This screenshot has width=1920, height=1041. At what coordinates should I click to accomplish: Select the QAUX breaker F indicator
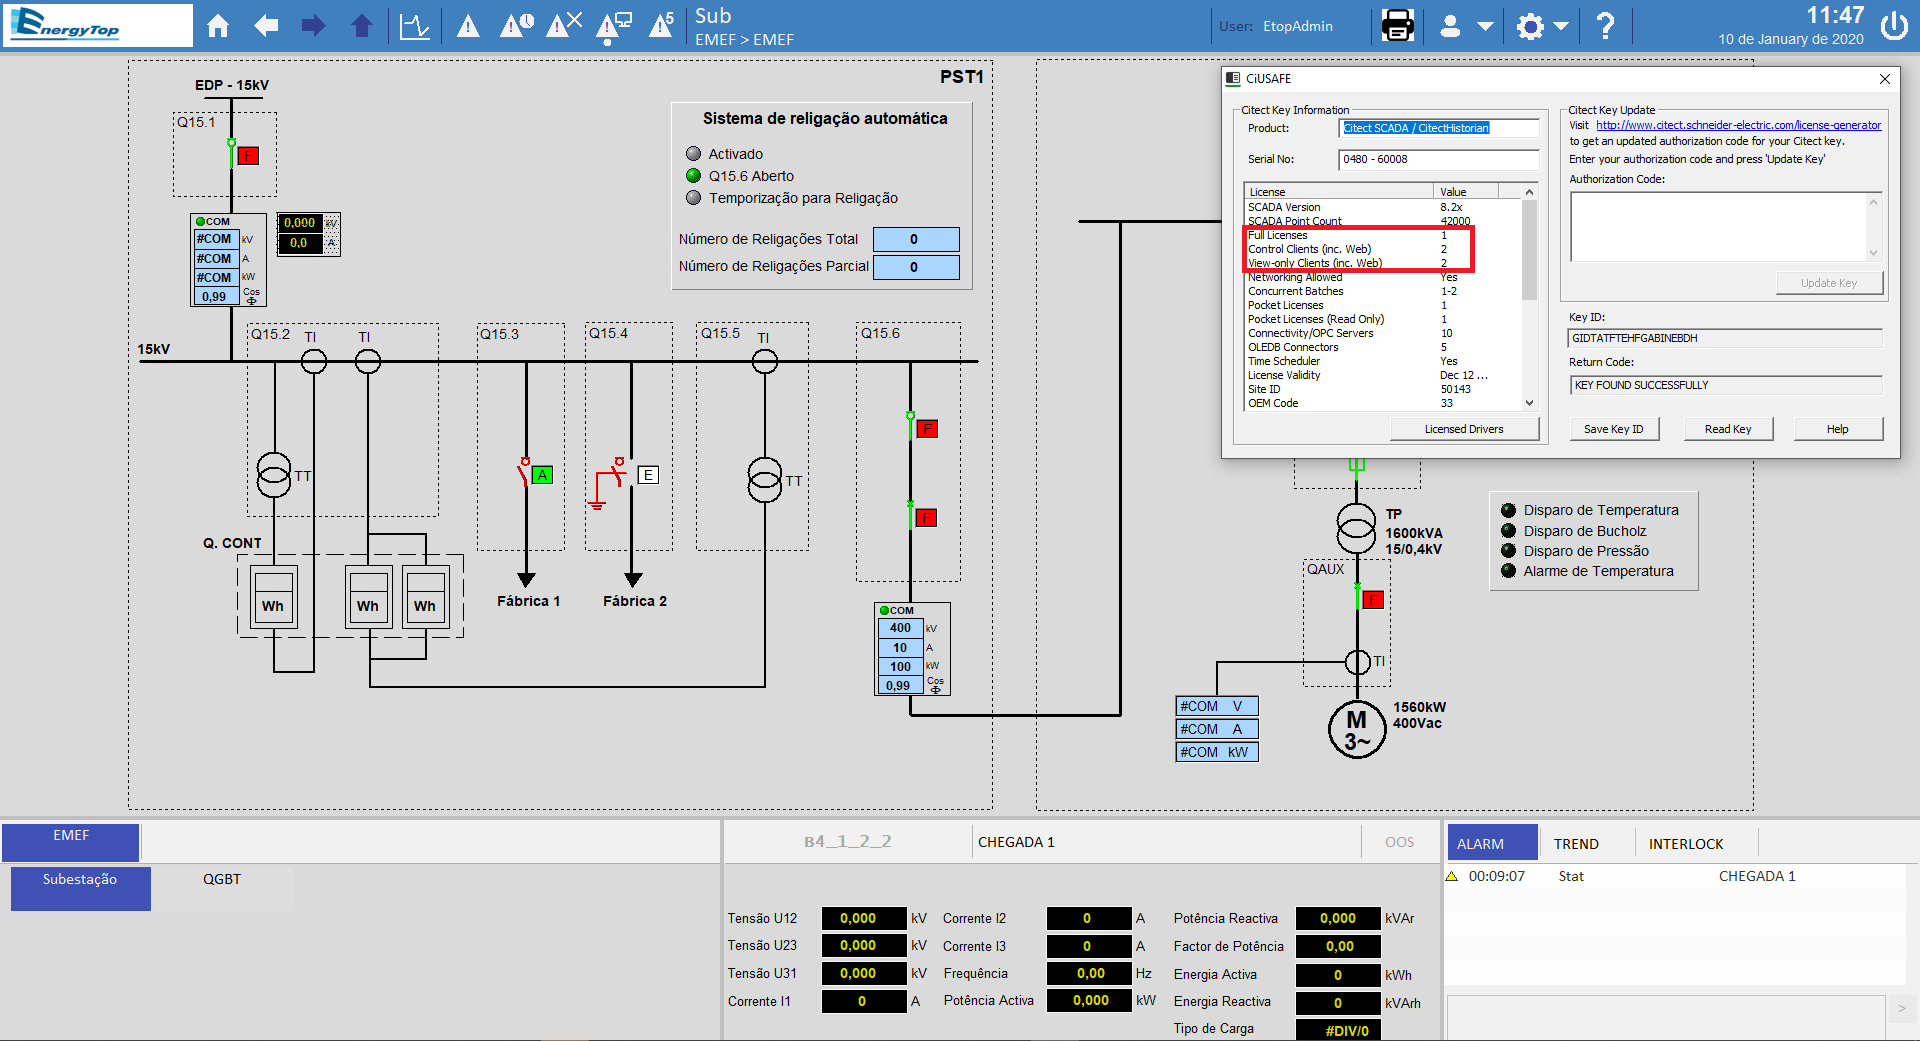click(1373, 599)
